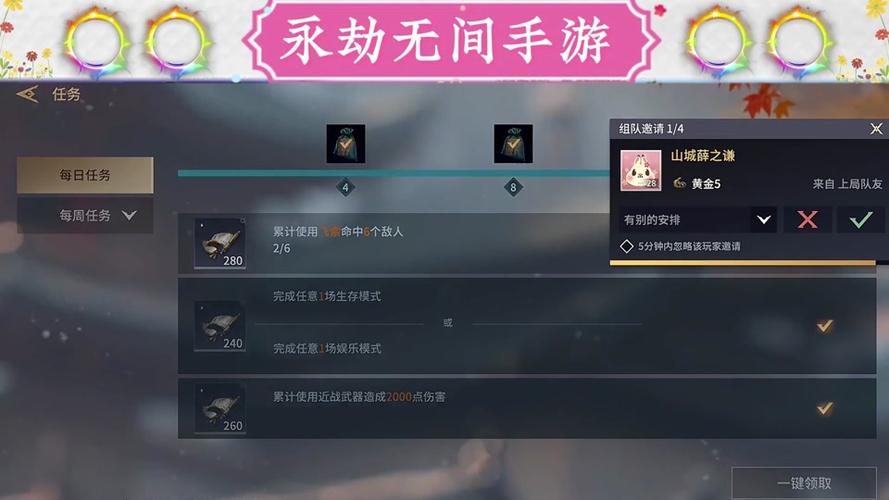Screen dimensions: 889x500
Task: Switch to the 每日任务 tab
Action: click(85, 175)
